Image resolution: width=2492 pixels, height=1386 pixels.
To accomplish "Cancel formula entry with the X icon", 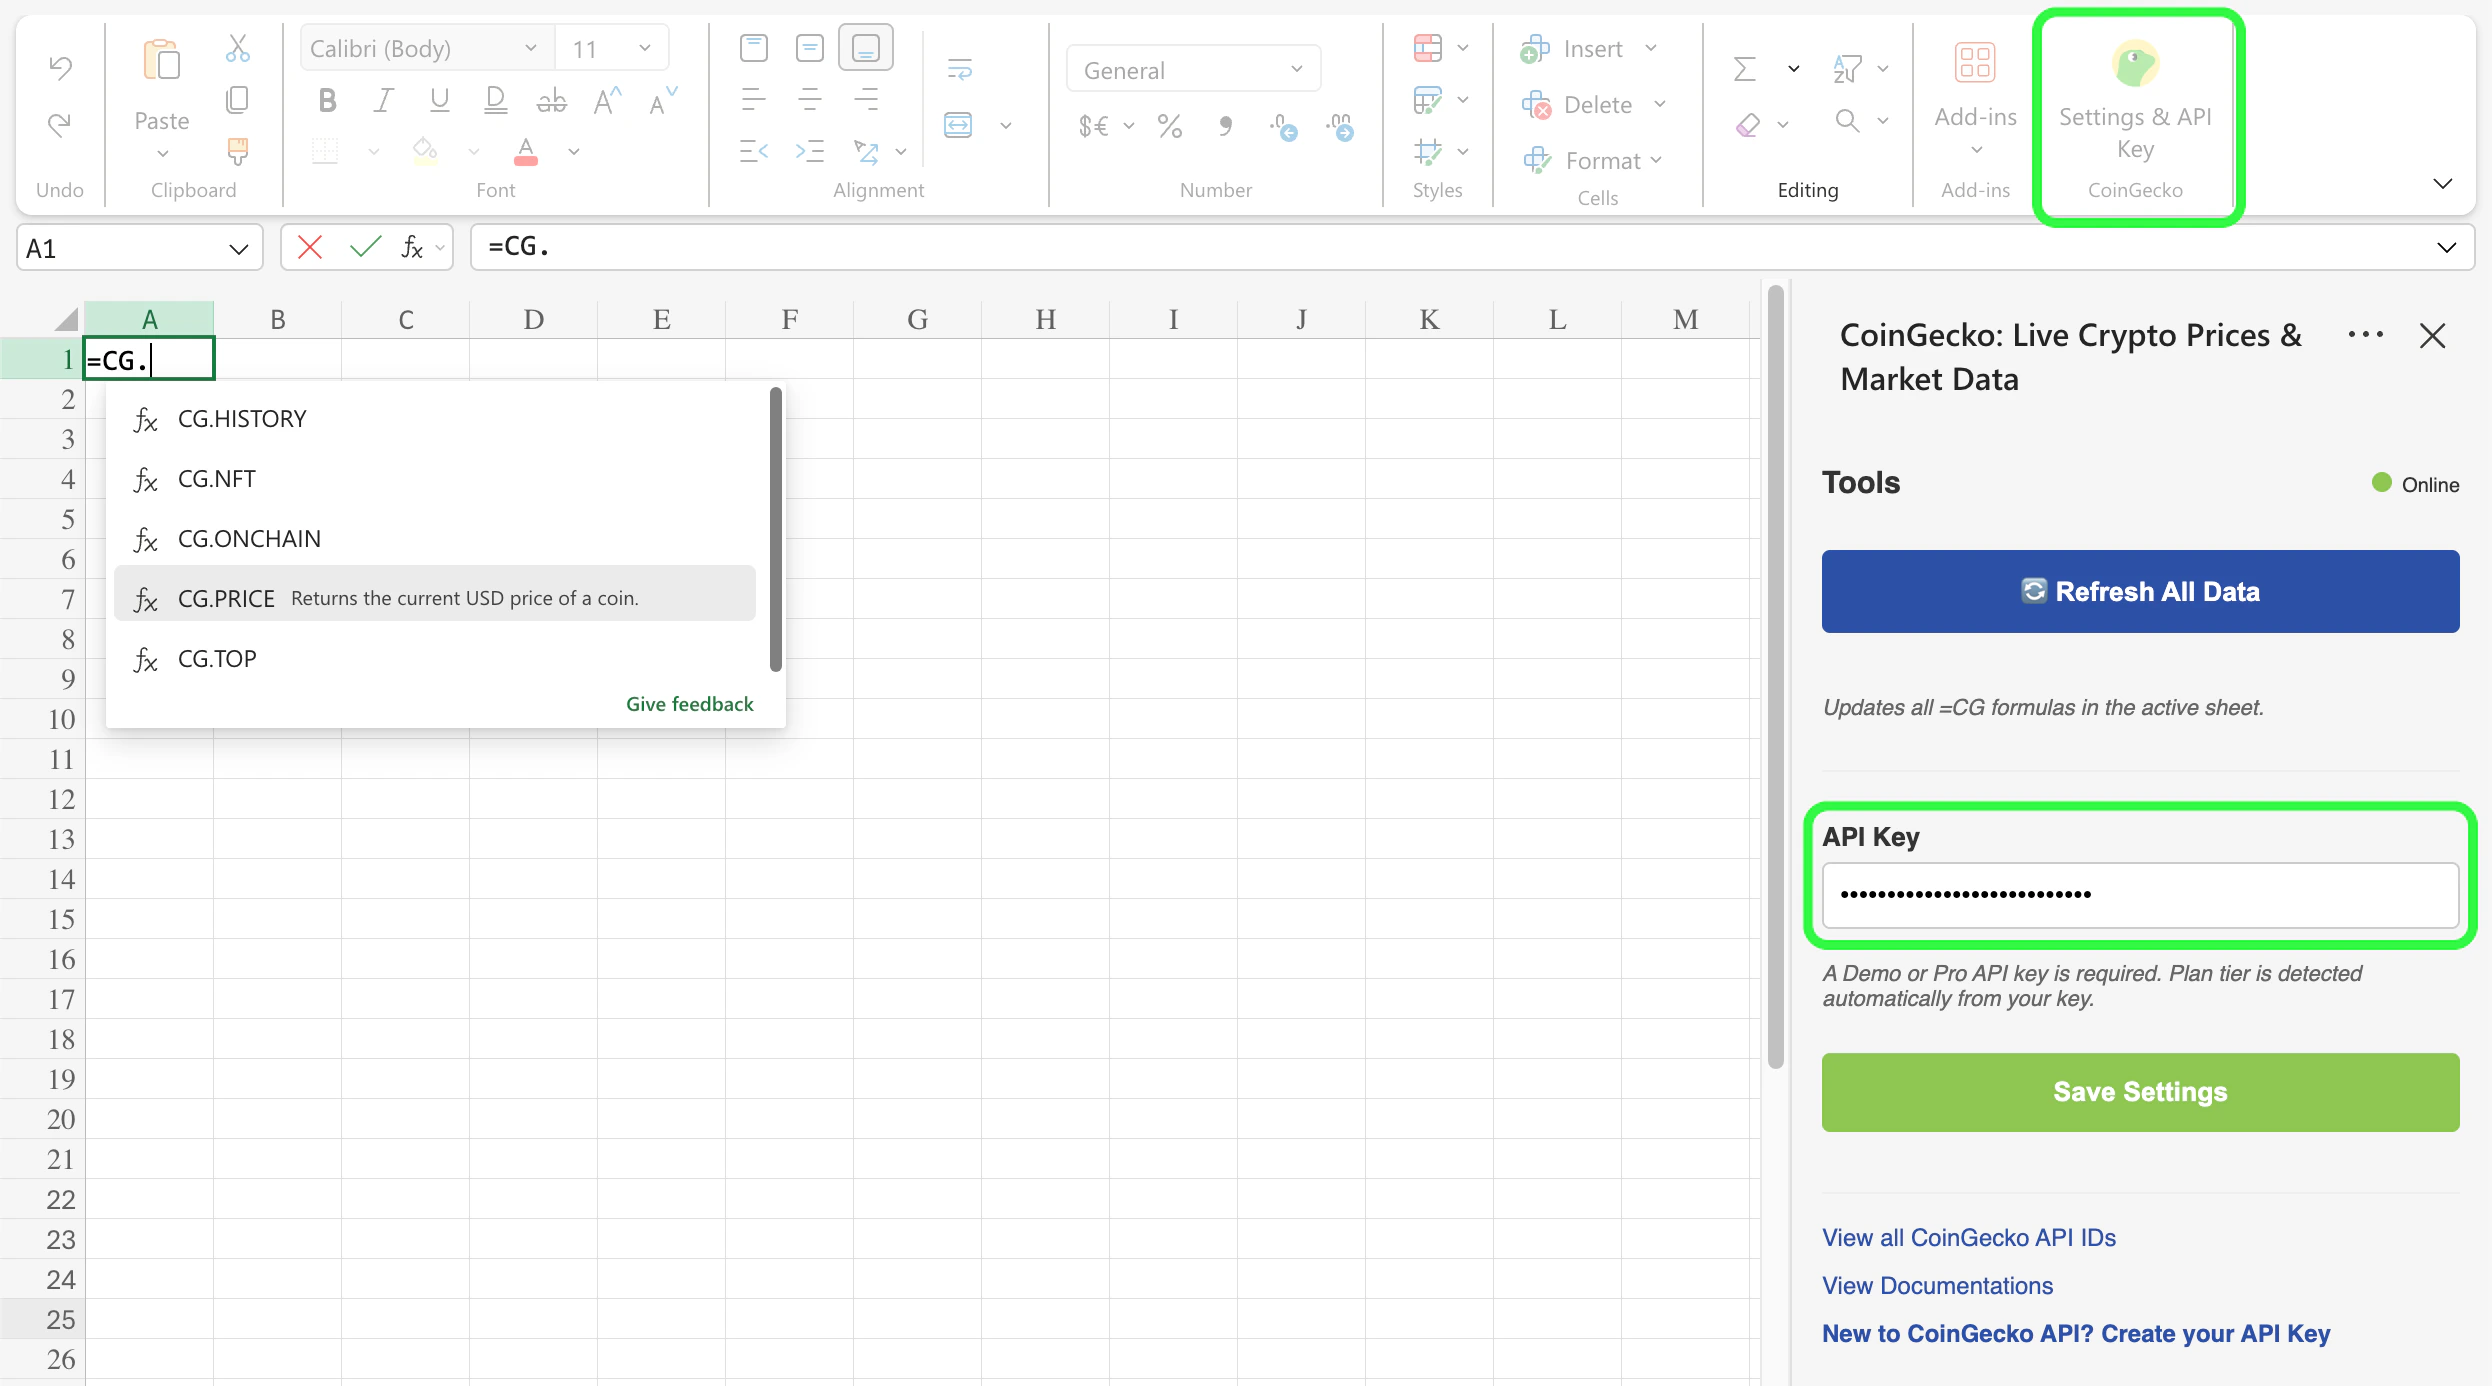I will 309,247.
